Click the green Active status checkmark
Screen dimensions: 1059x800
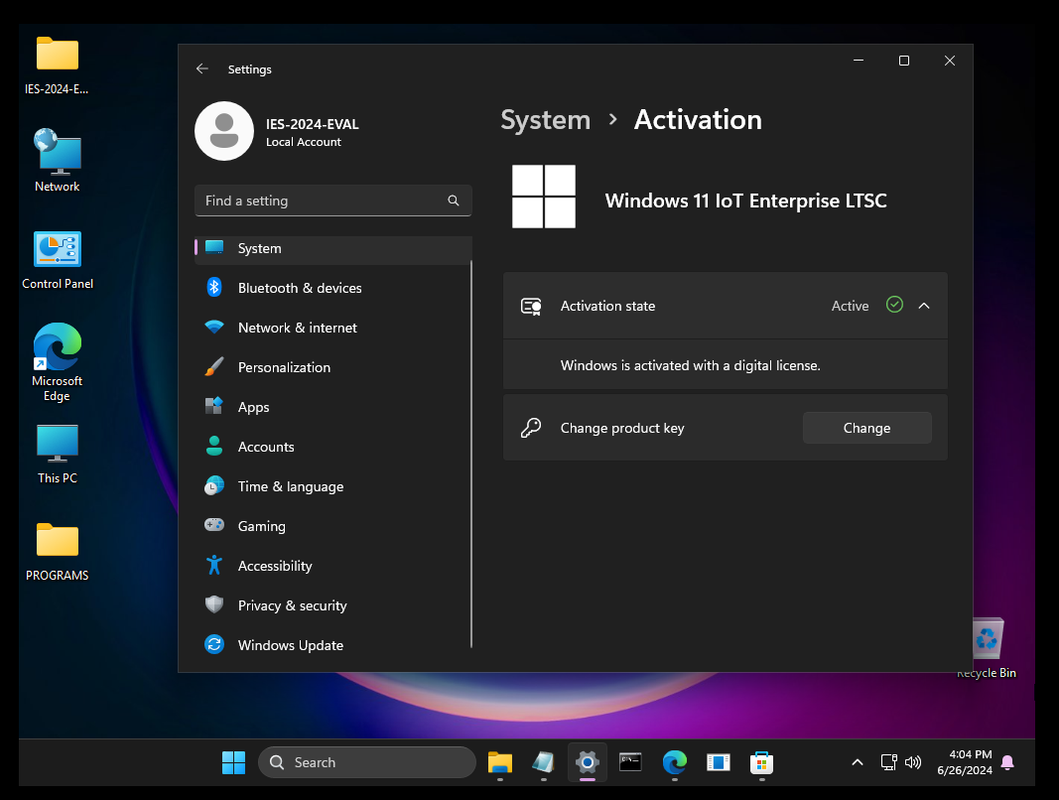coord(894,305)
